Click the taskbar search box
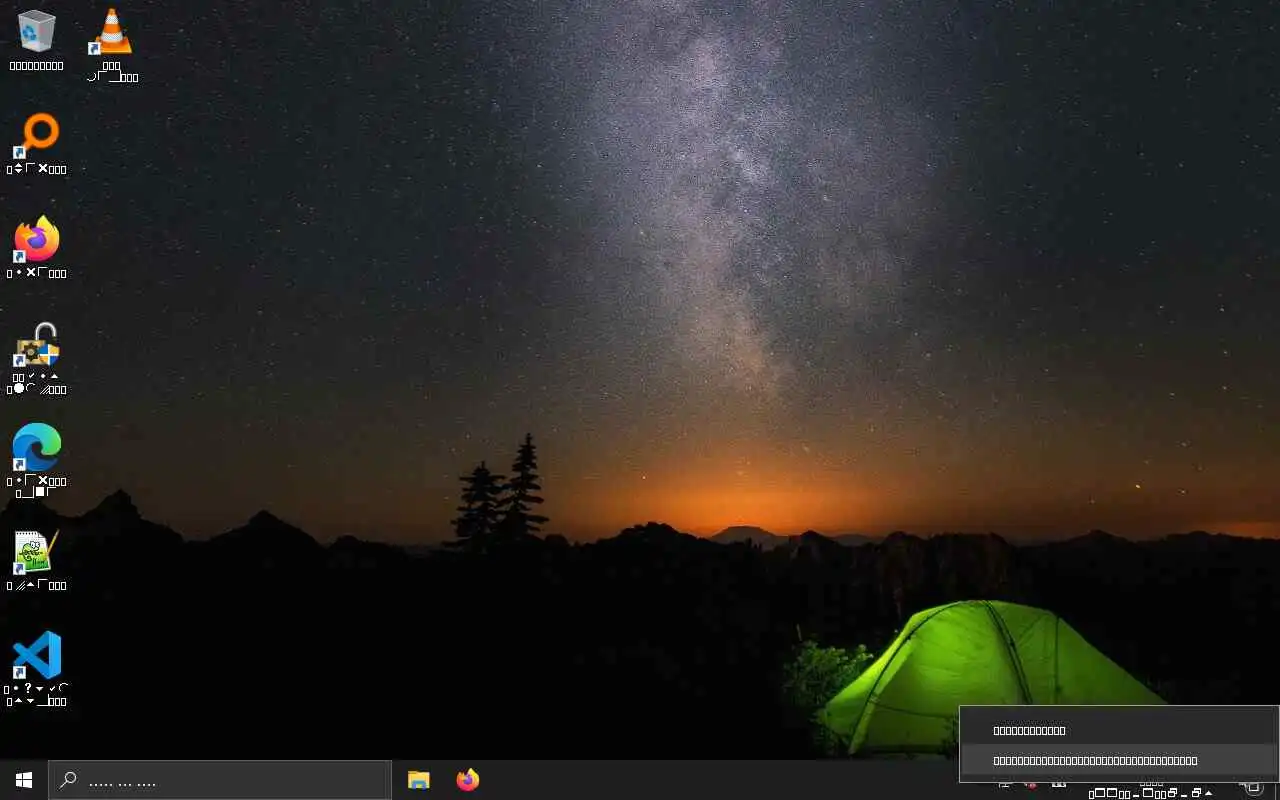Screen dimensions: 1280x800 pyautogui.click(x=220, y=780)
